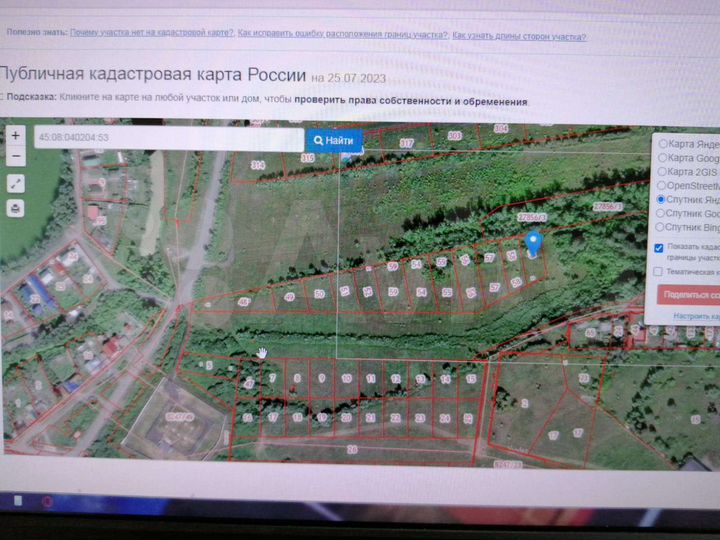The height and width of the screenshot is (540, 720).
Task: Zoom out the map with minus button
Action: 16,157
